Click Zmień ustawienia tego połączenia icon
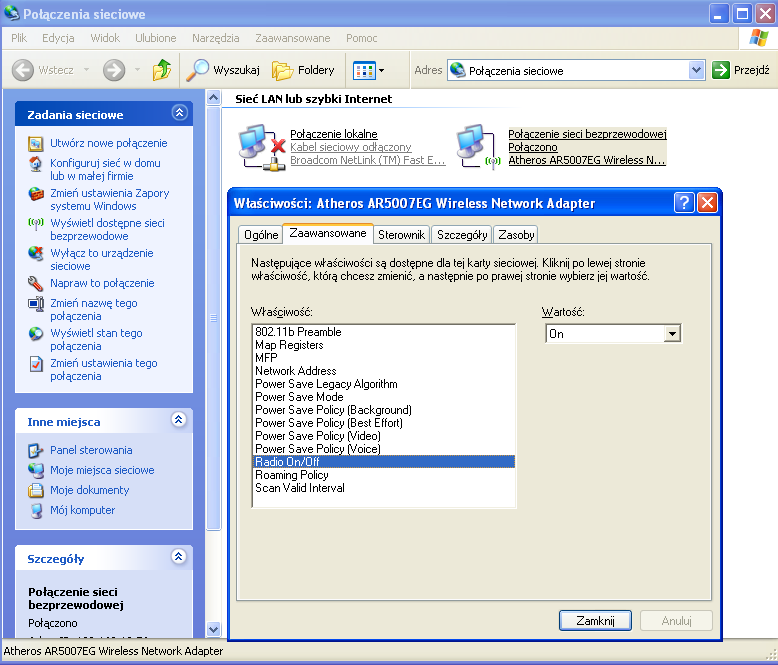778x665 pixels. [36, 364]
